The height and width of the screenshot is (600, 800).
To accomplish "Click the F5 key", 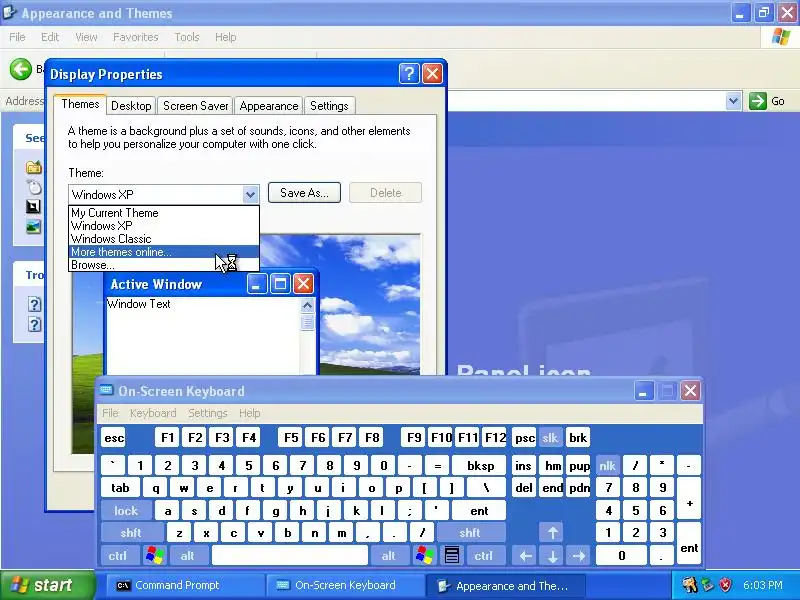I will pos(291,438).
